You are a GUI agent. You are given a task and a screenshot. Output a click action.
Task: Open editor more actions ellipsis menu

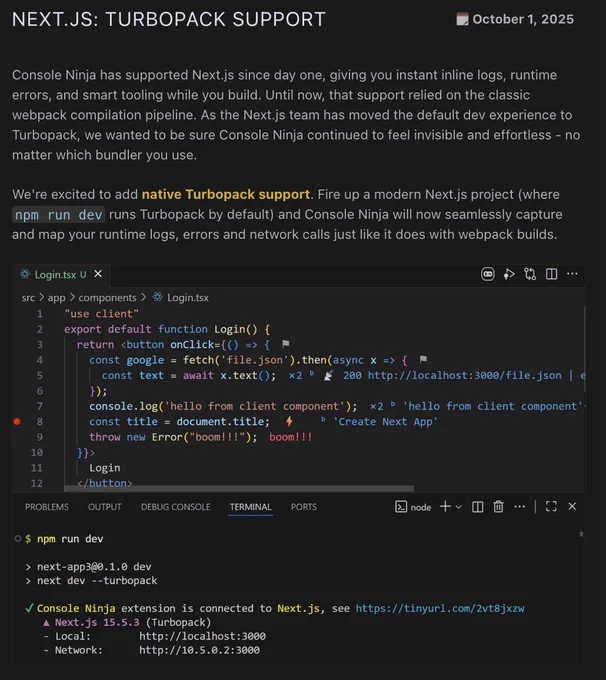(572, 274)
